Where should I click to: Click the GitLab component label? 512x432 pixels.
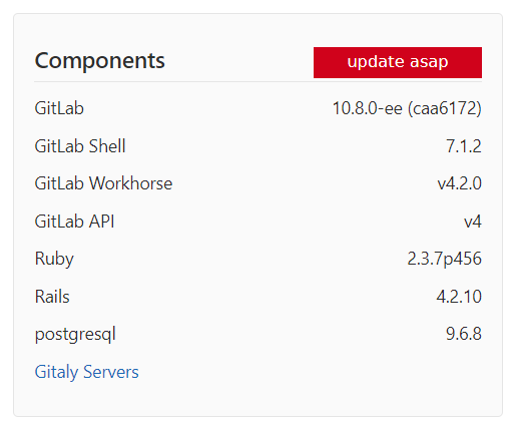[59, 108]
